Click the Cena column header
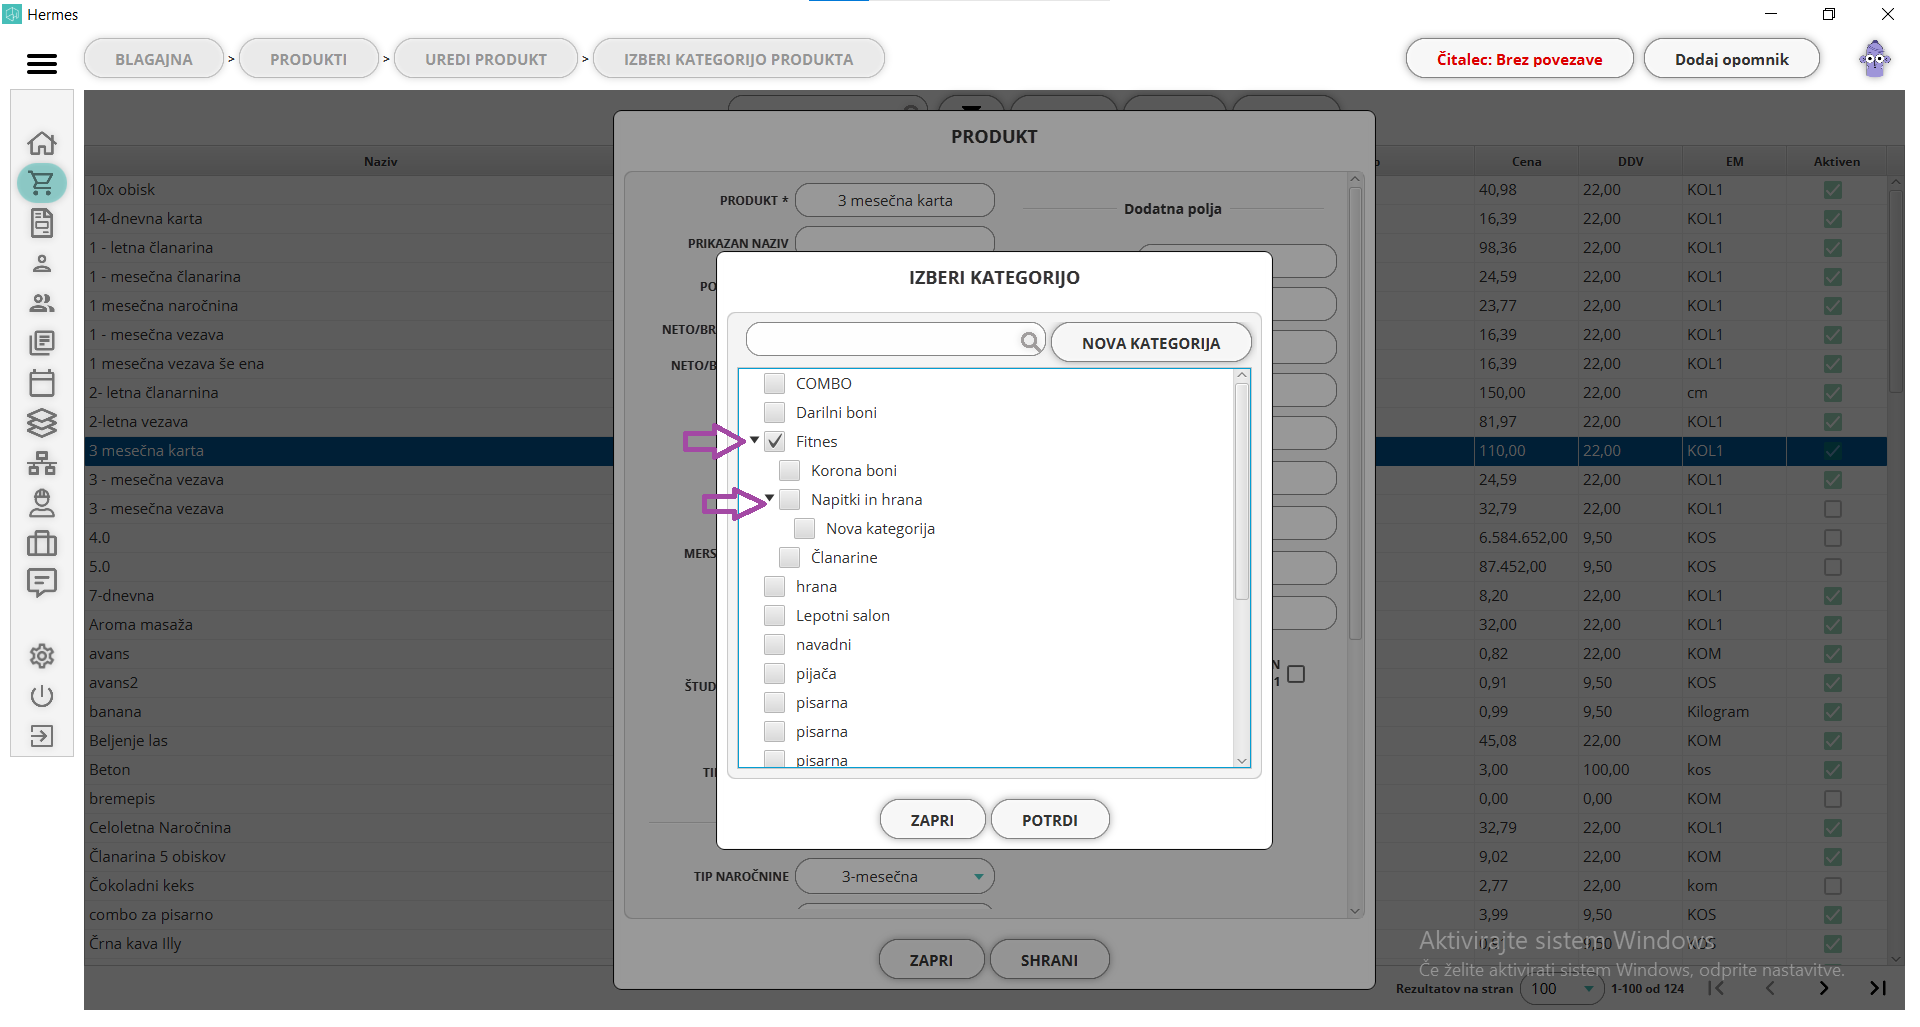The width and height of the screenshot is (1920, 1027). pos(1526,161)
